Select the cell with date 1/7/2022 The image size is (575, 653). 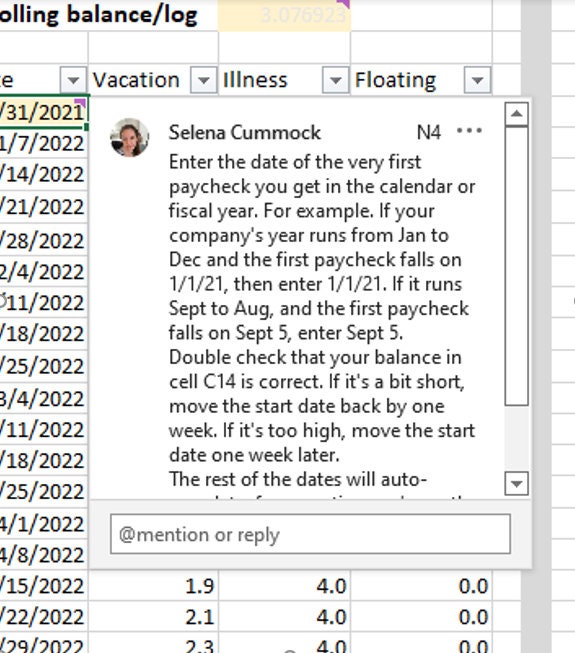[x=43, y=144]
